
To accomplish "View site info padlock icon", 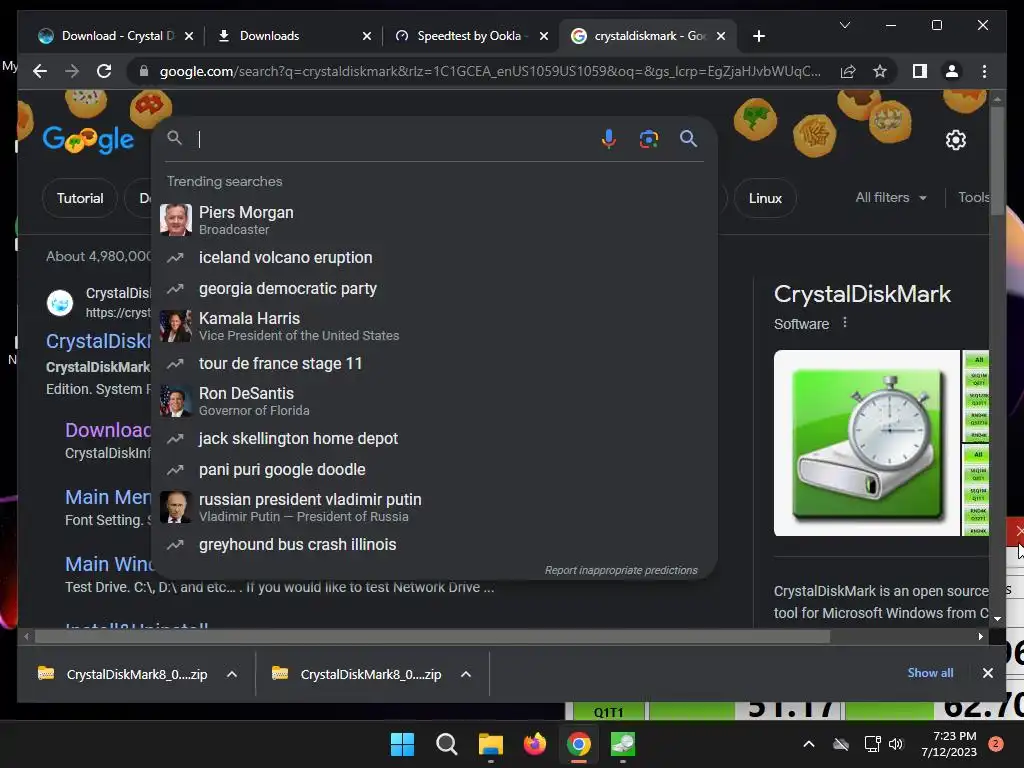I will coord(144,71).
